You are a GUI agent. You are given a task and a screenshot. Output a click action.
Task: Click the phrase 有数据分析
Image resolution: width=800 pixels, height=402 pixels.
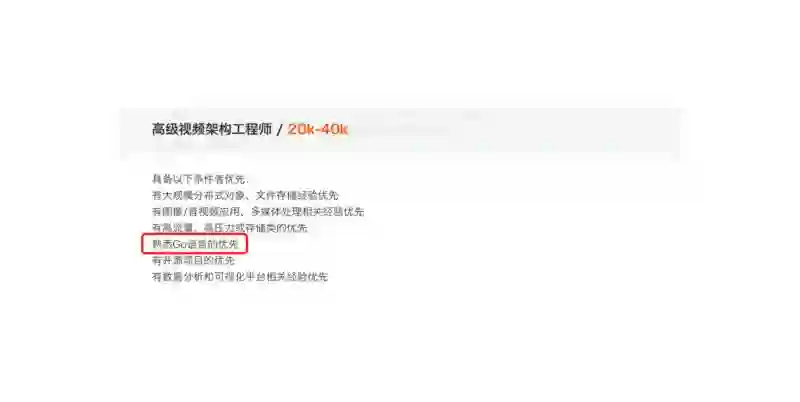tap(178, 277)
